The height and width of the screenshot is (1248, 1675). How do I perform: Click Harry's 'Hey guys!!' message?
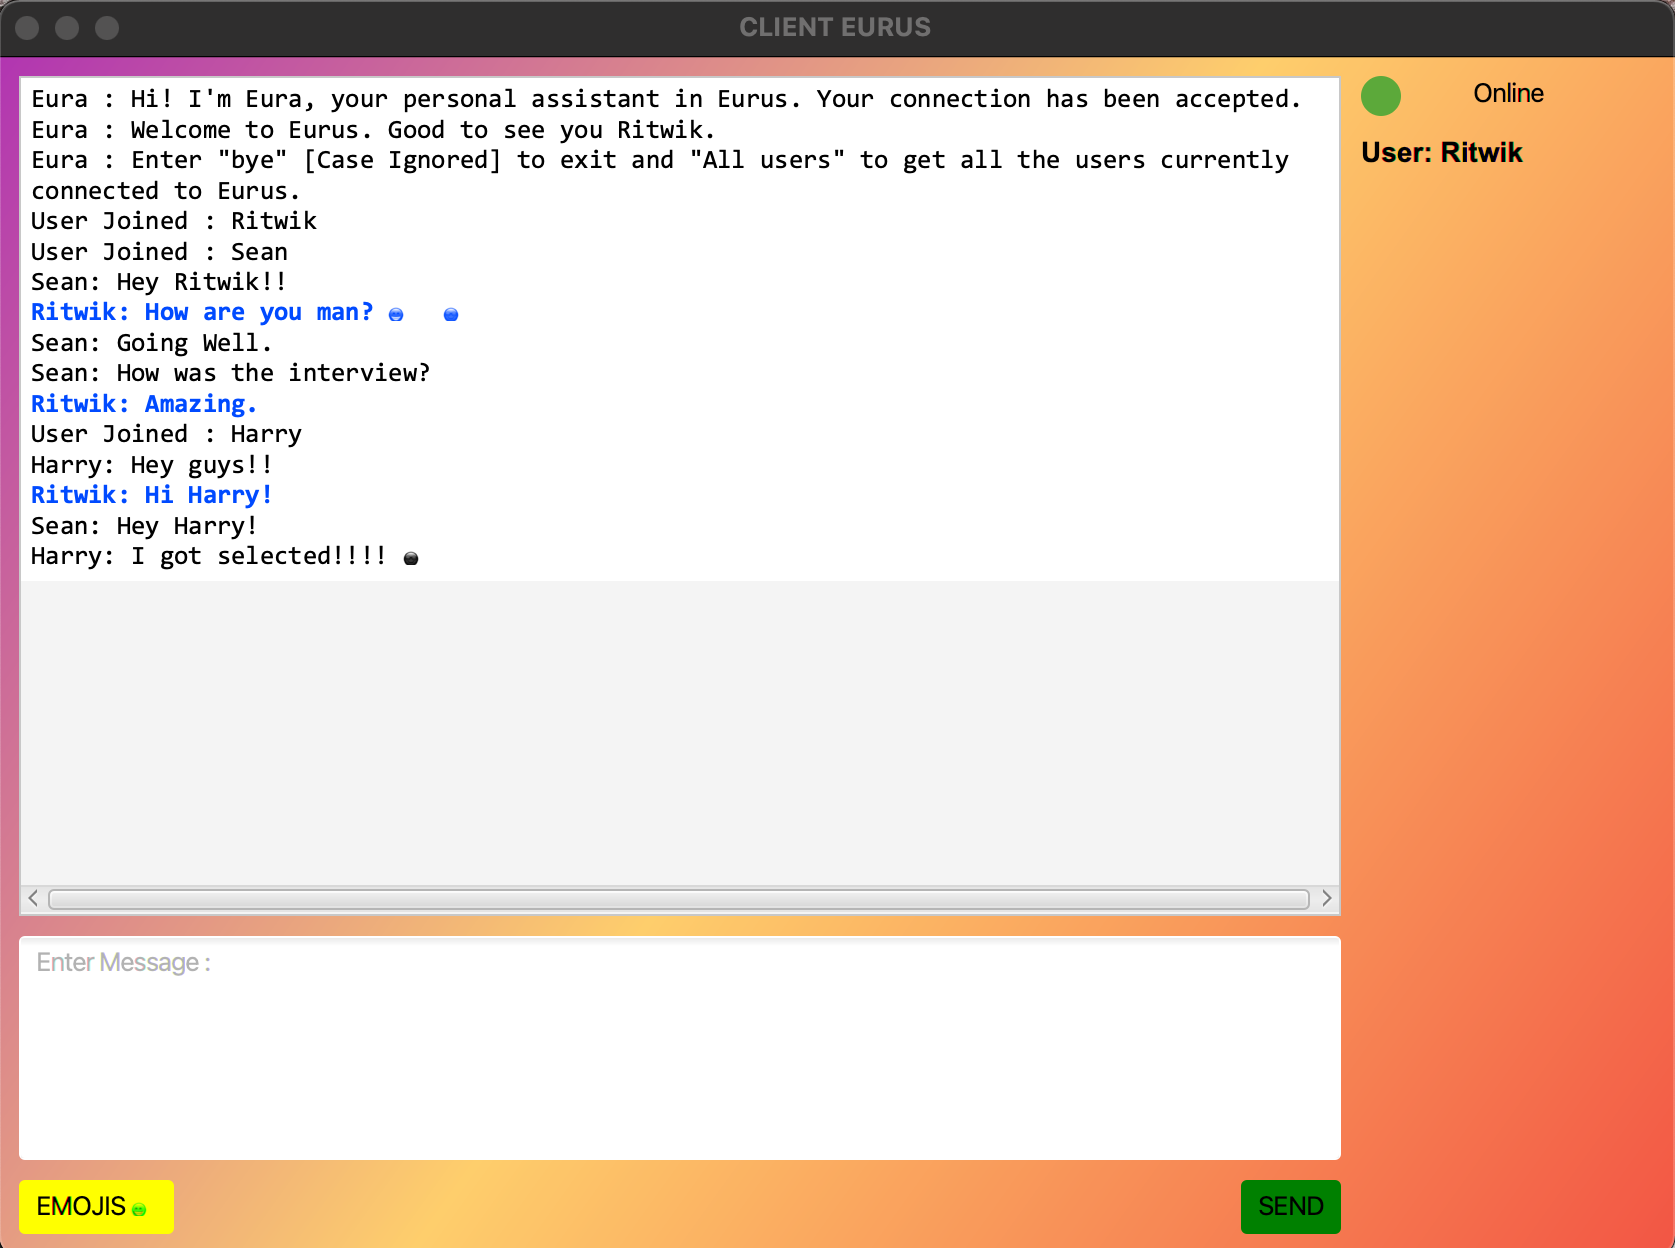coord(151,465)
